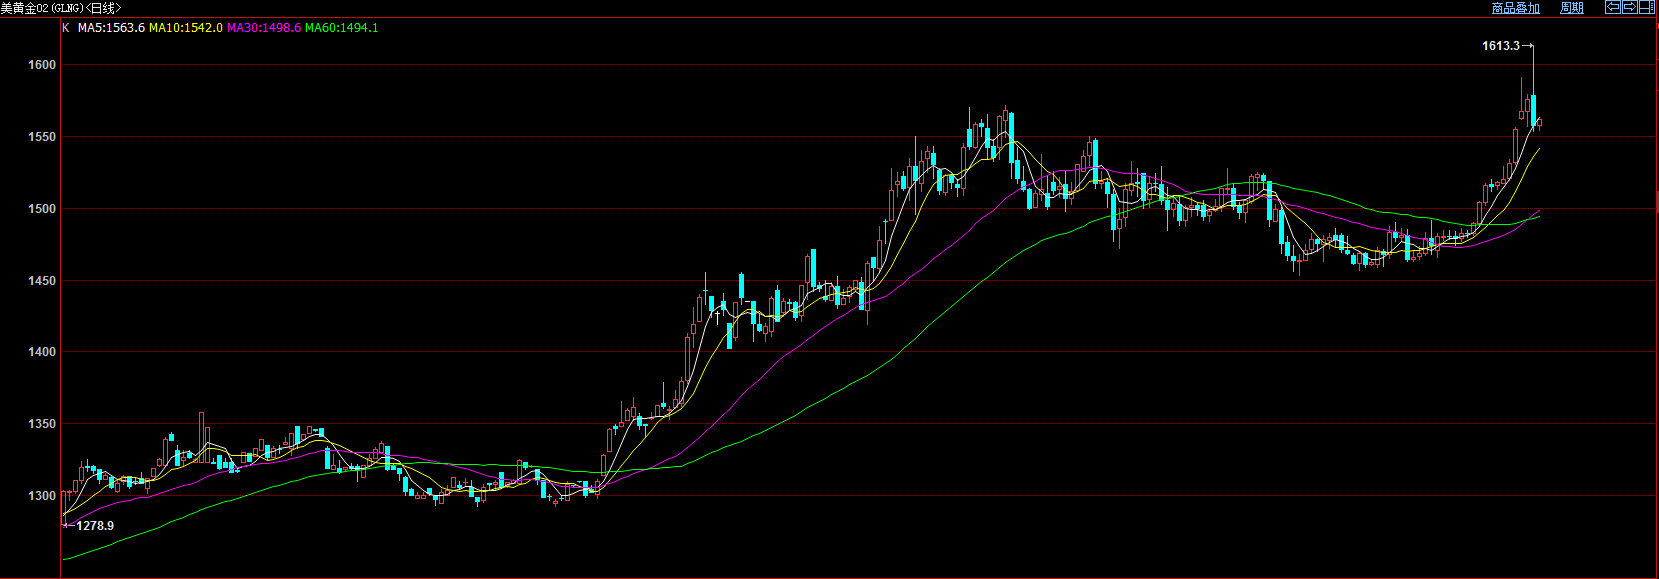The height and width of the screenshot is (579, 1659).
Task: Click the right arrow navigation icon
Action: coord(1629,7)
